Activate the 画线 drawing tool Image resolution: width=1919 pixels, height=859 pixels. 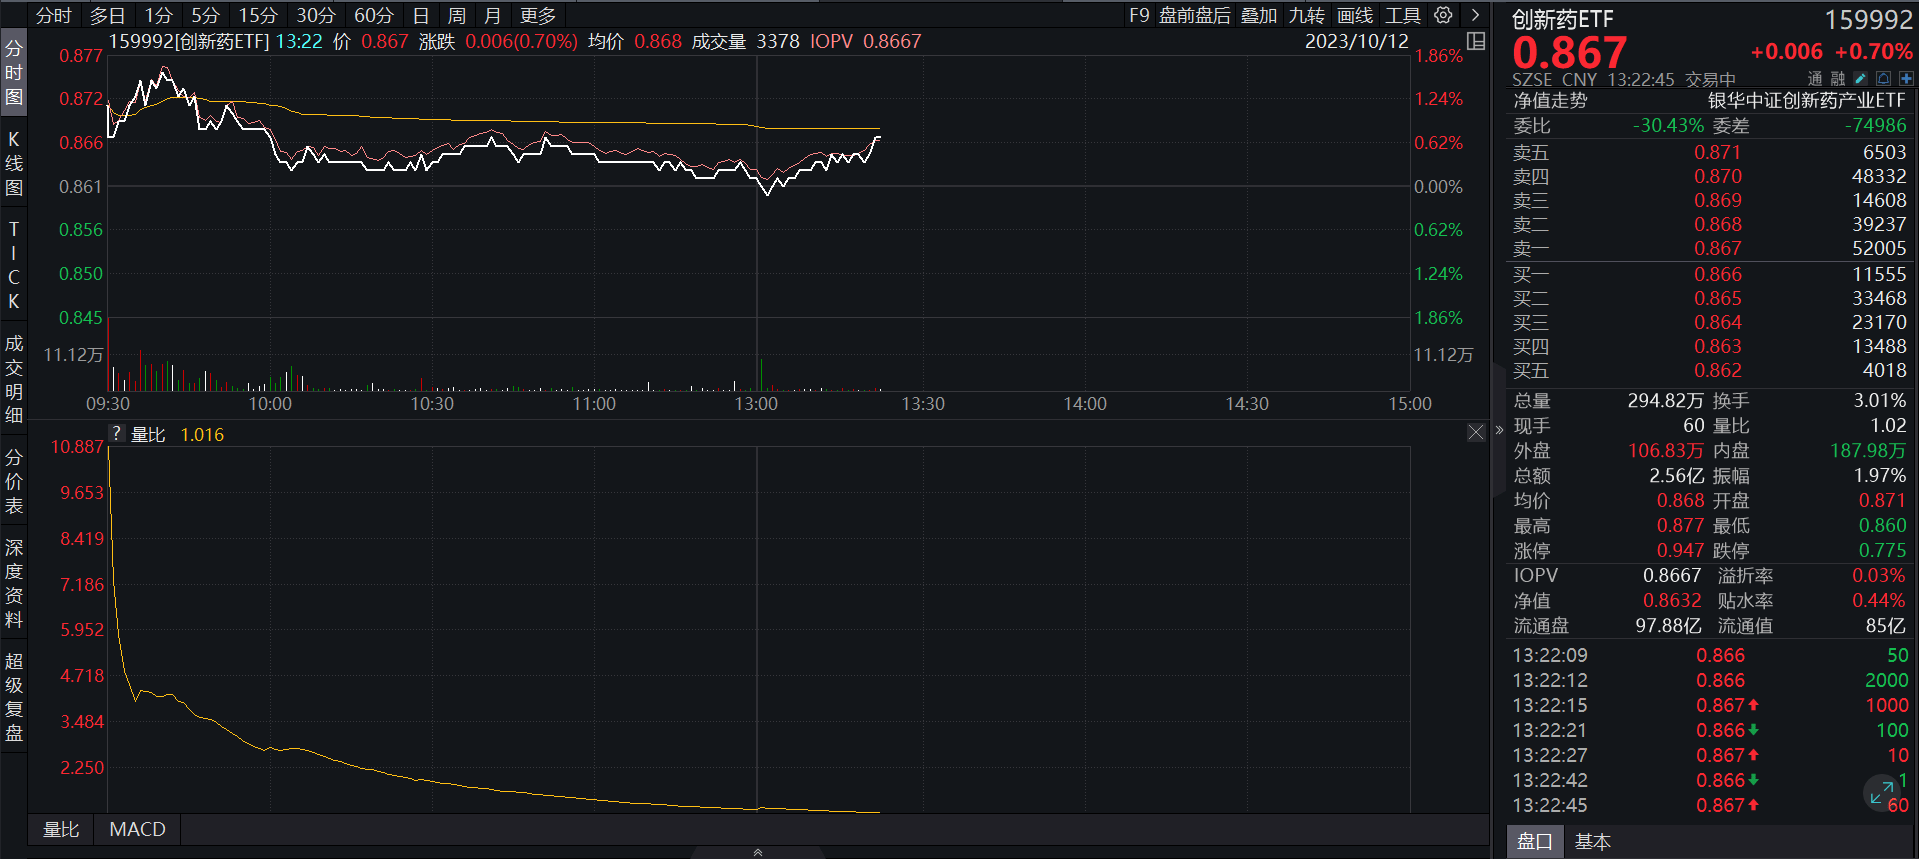(x=1355, y=15)
